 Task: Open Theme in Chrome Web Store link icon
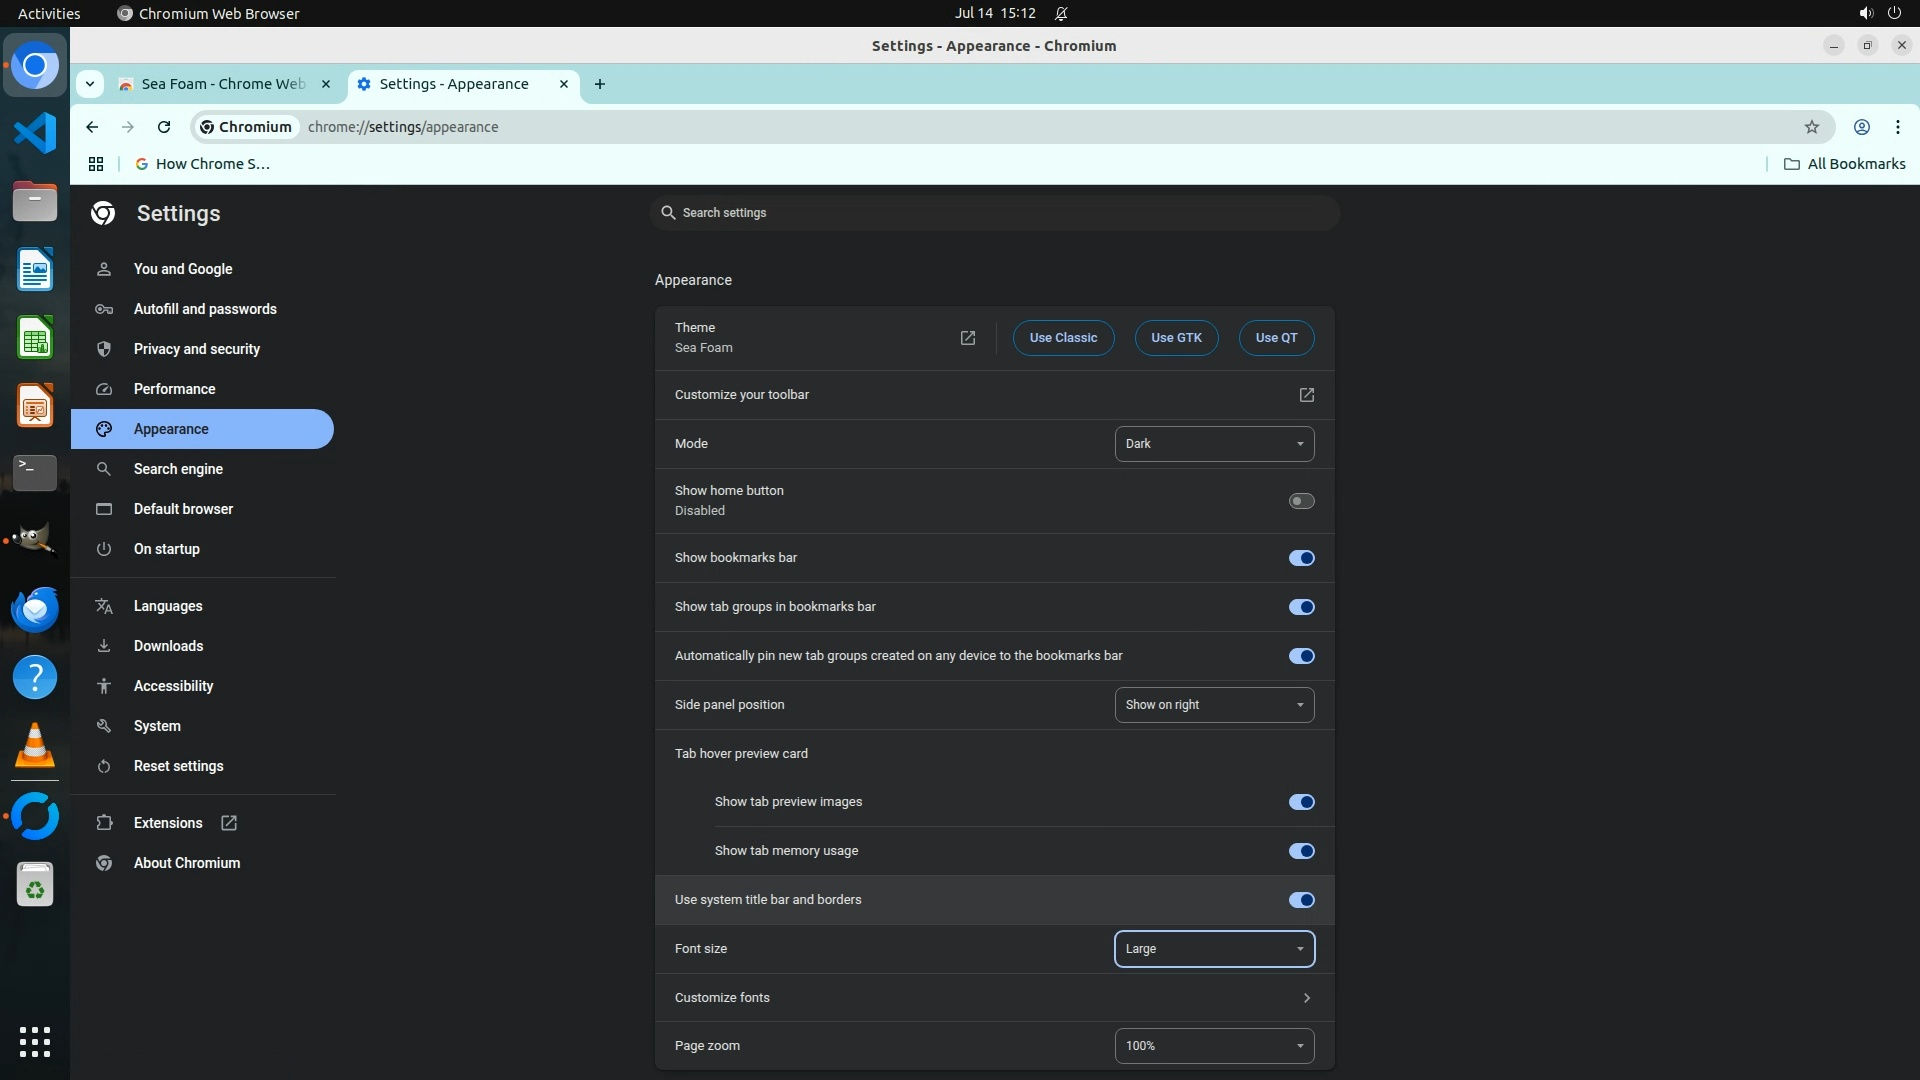pyautogui.click(x=967, y=338)
